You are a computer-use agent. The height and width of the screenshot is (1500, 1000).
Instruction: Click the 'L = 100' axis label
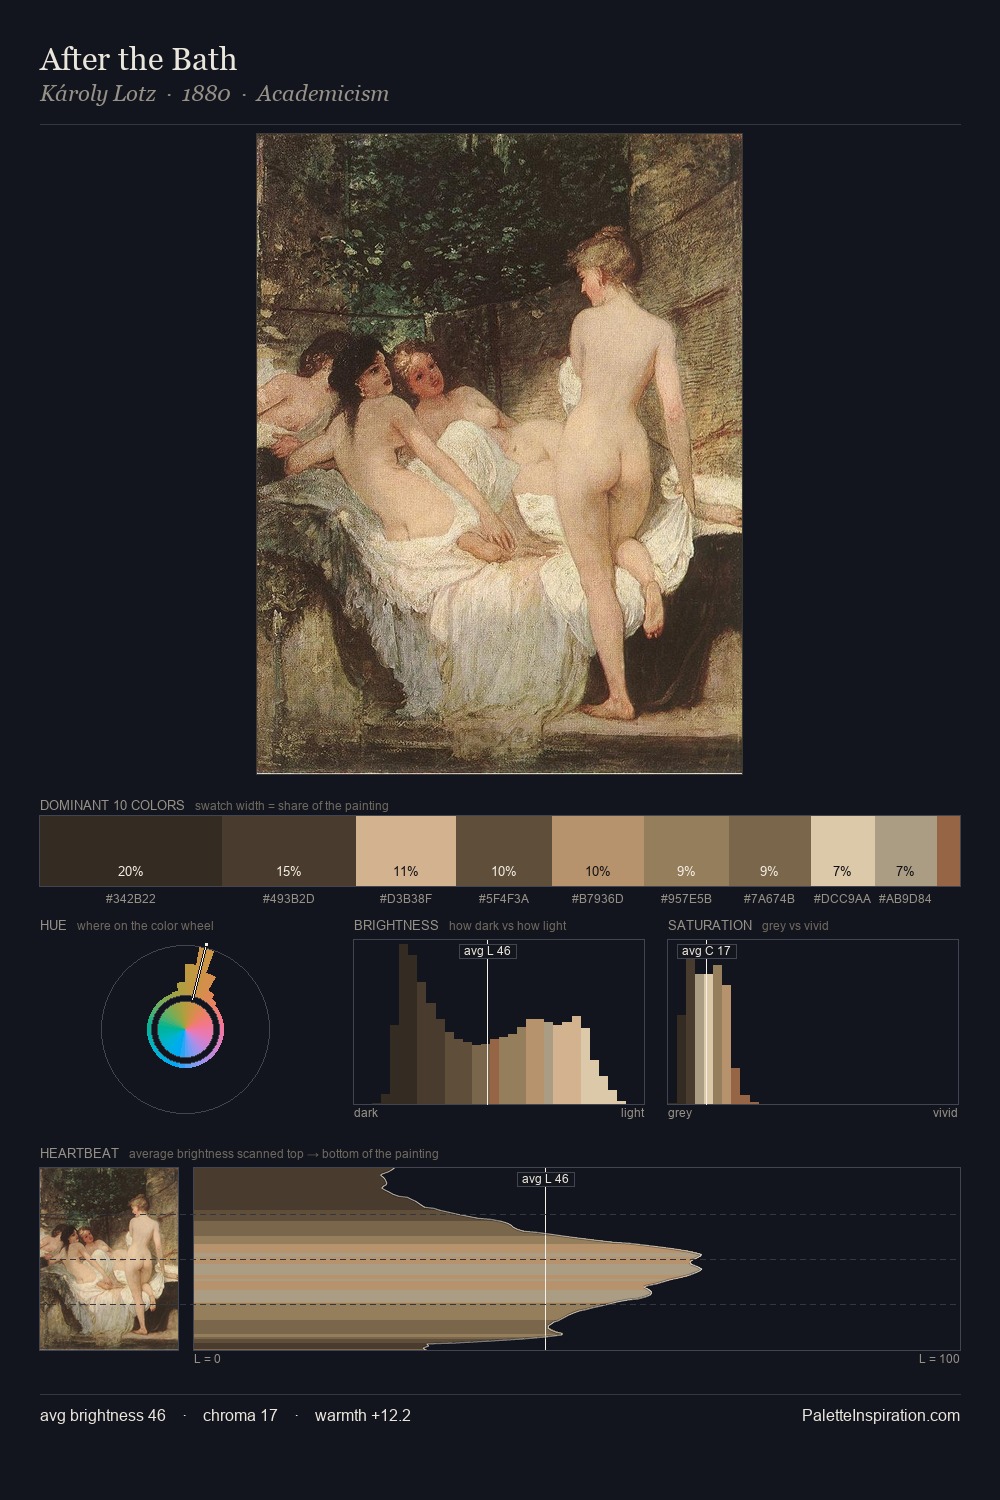click(939, 1359)
